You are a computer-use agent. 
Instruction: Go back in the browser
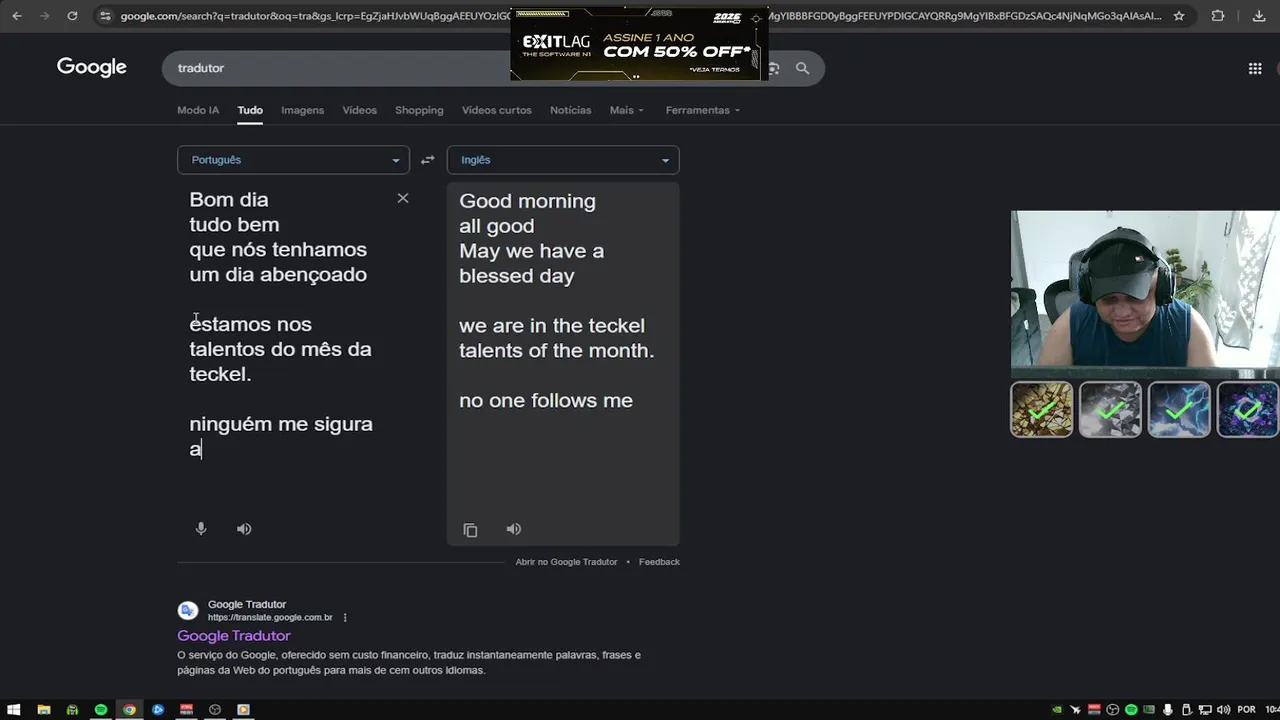16,16
